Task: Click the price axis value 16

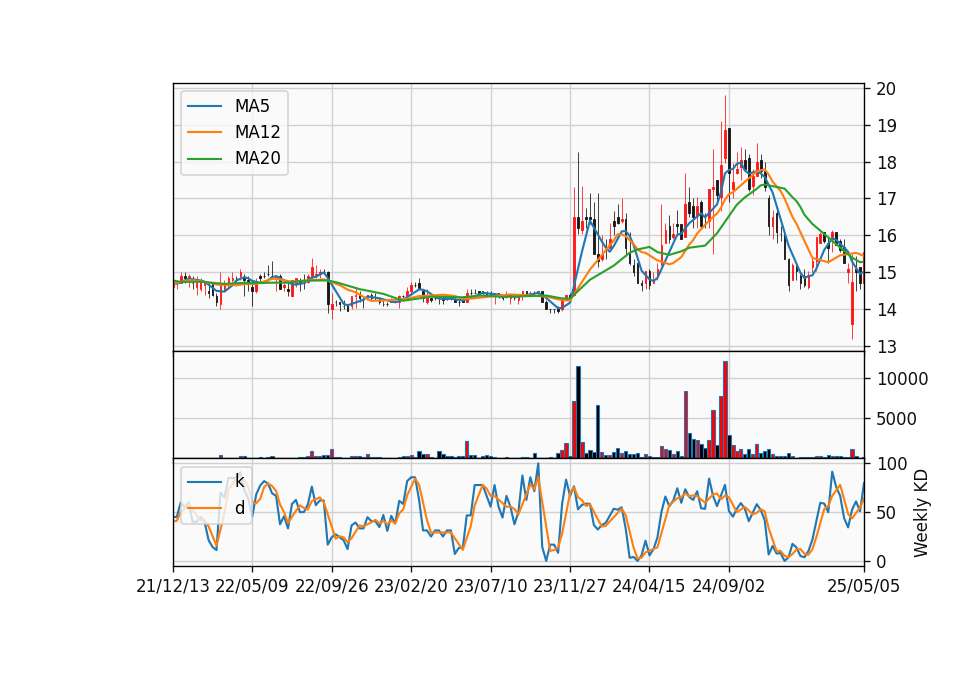Action: pos(886,236)
